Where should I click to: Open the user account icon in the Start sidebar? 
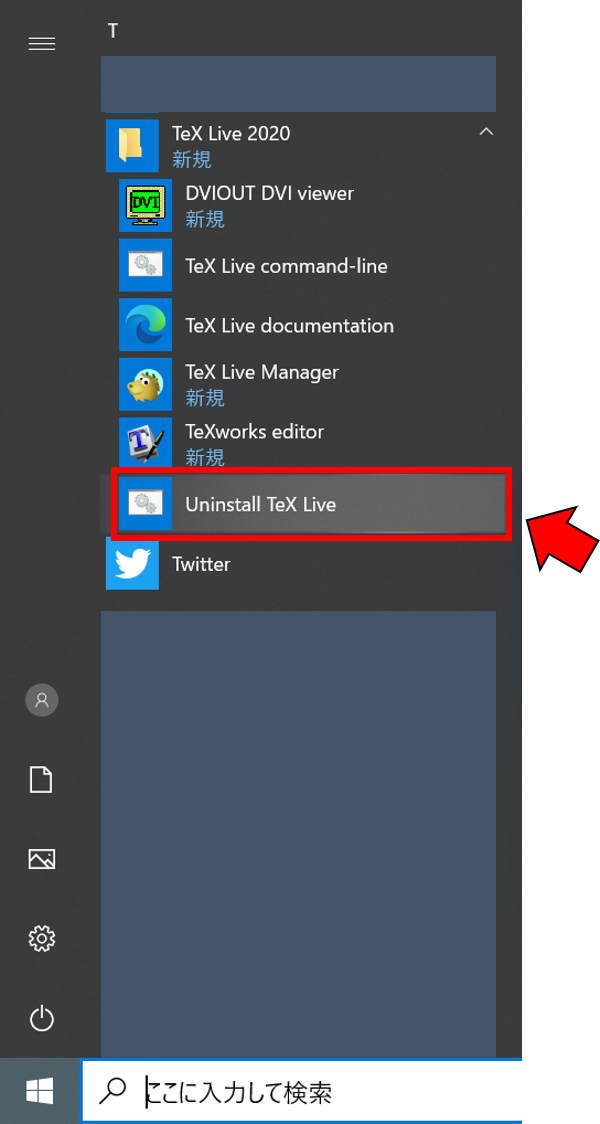pos(42,700)
